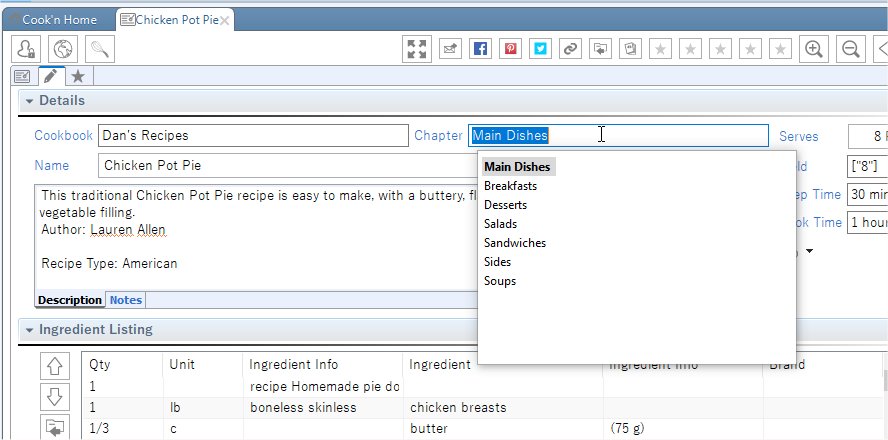Set the first rating star

coord(661,48)
